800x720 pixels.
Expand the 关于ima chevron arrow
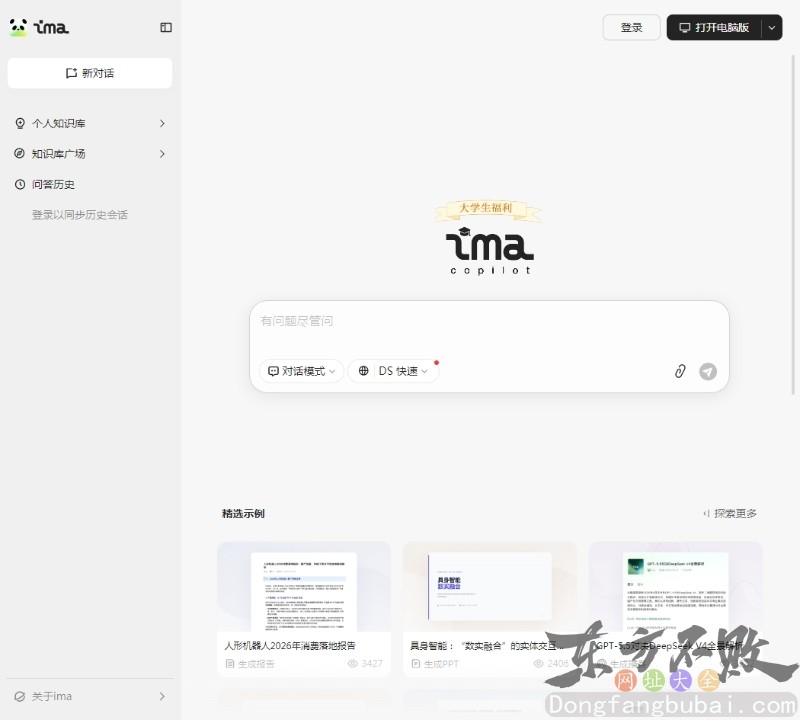point(162,697)
